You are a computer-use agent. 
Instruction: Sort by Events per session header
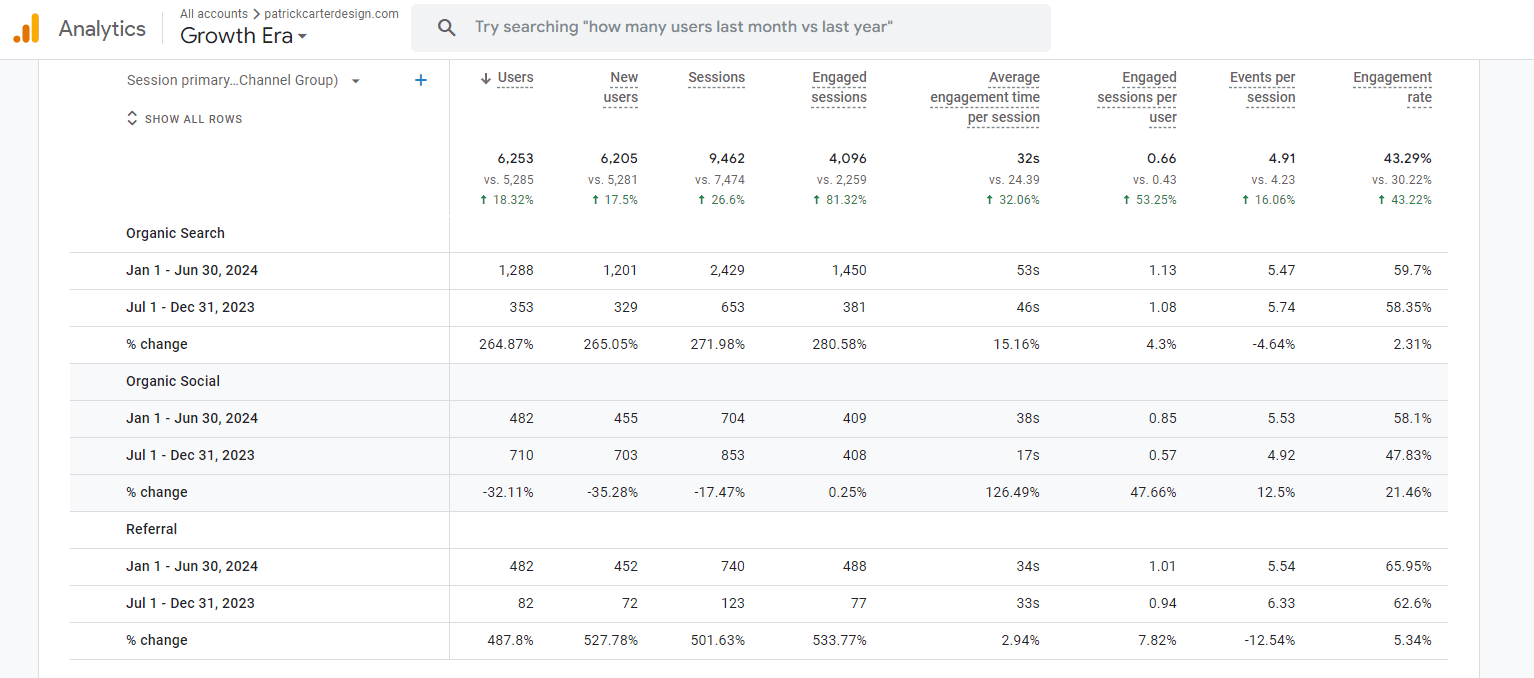(1262, 87)
